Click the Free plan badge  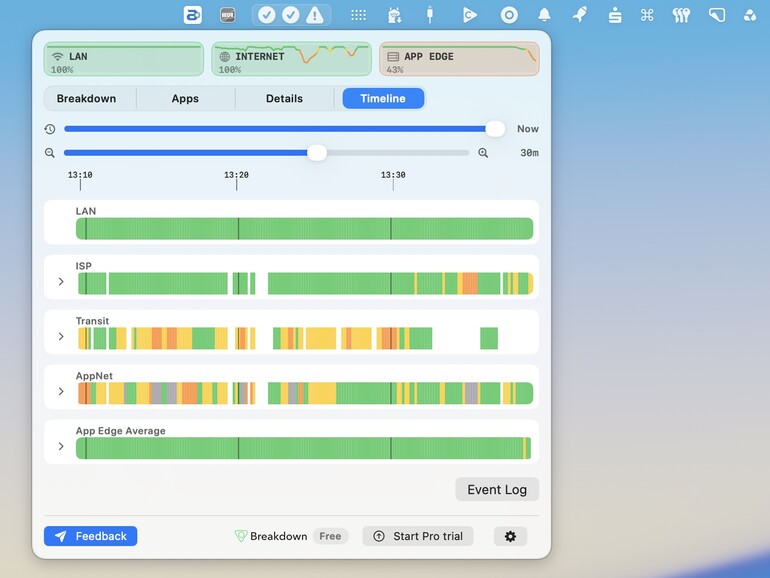tap(330, 536)
